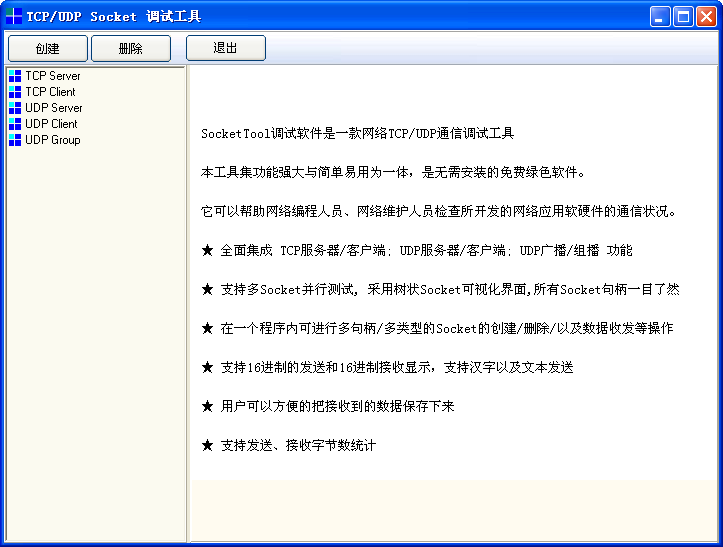Click the line '全面集成 TCP服务器/客户端'
The height and width of the screenshot is (547, 723).
pos(417,250)
